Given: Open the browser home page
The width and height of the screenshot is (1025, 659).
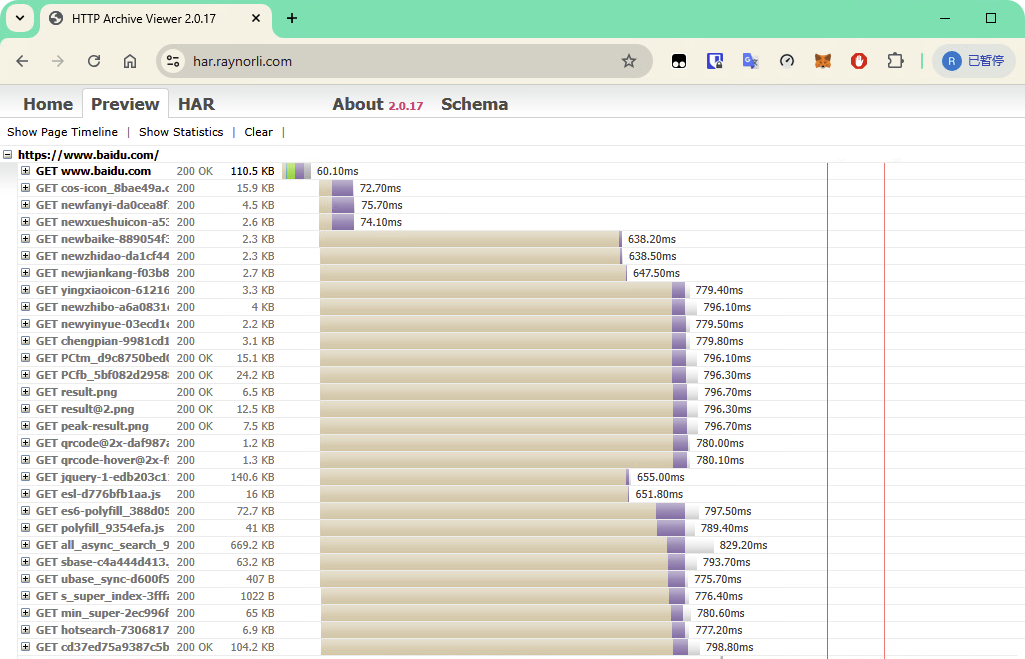Looking at the screenshot, I should pyautogui.click(x=130, y=61).
